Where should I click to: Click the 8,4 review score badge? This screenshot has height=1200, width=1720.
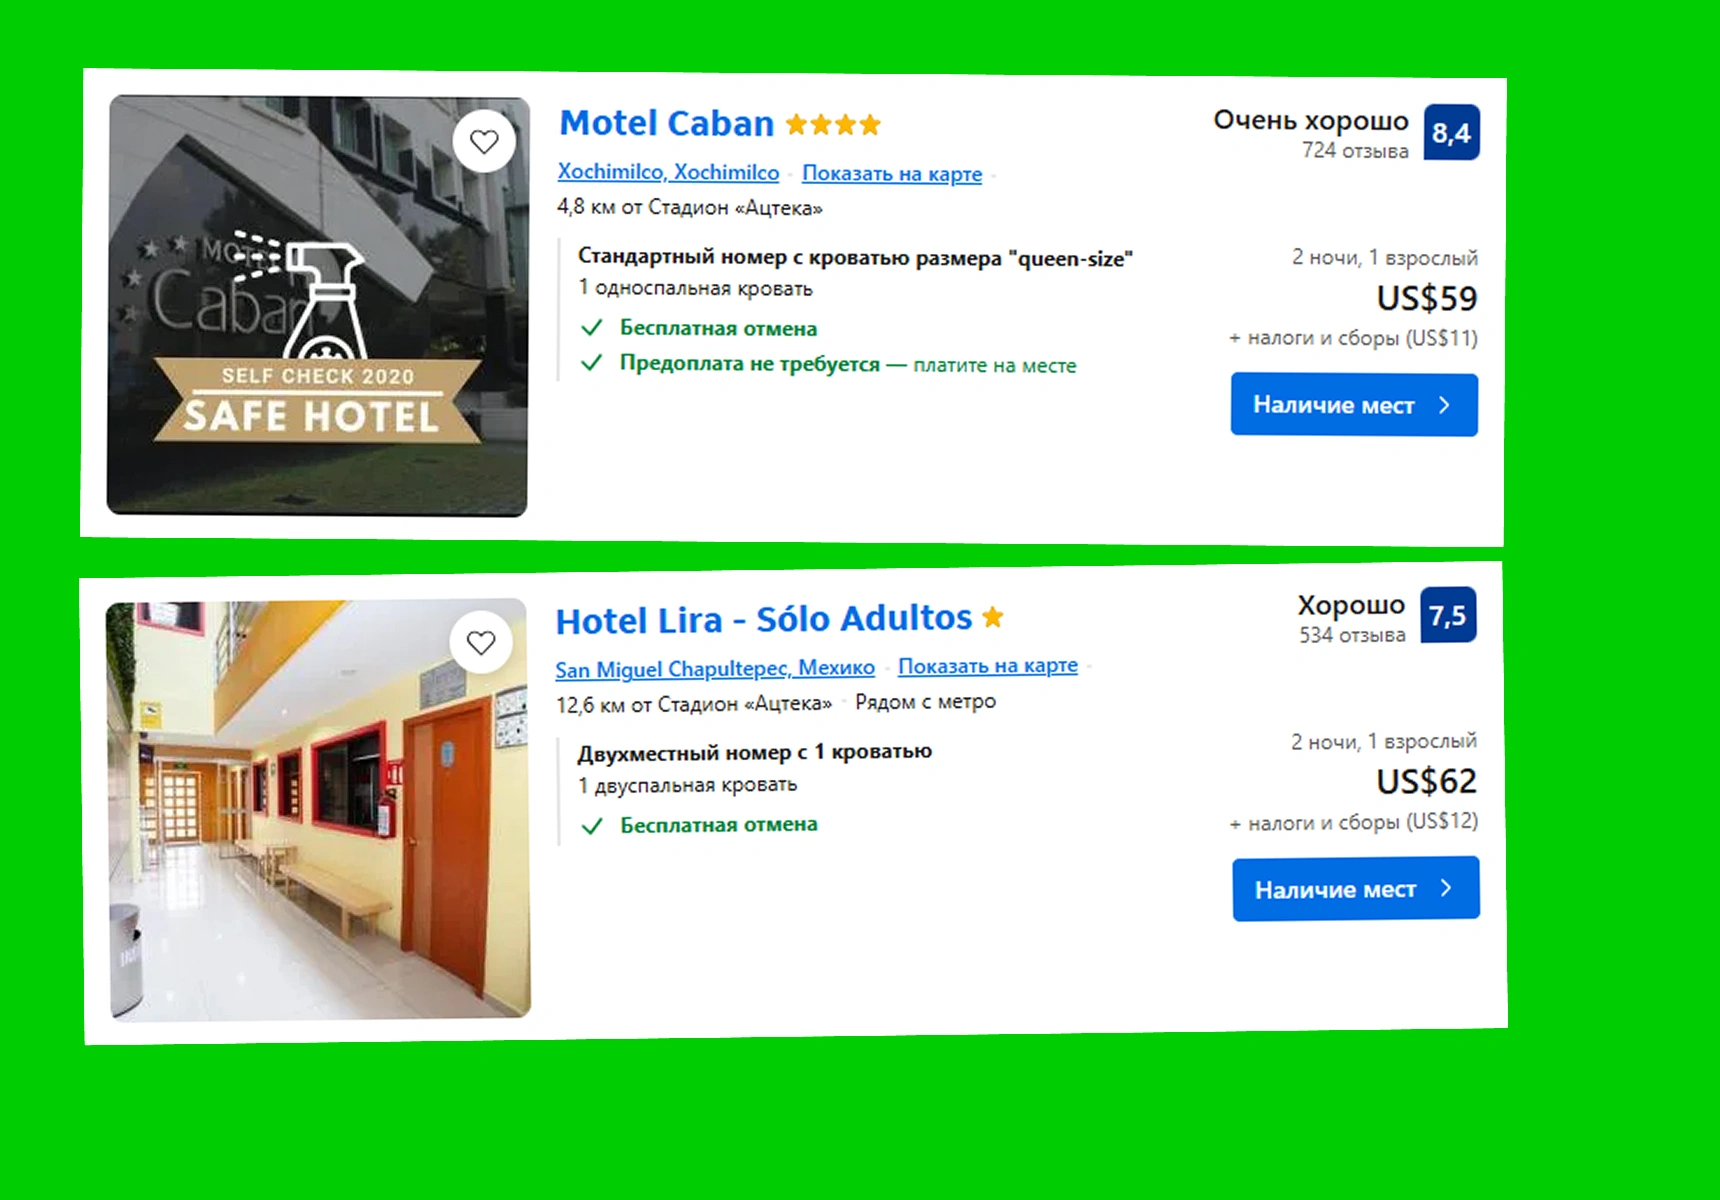point(1451,133)
